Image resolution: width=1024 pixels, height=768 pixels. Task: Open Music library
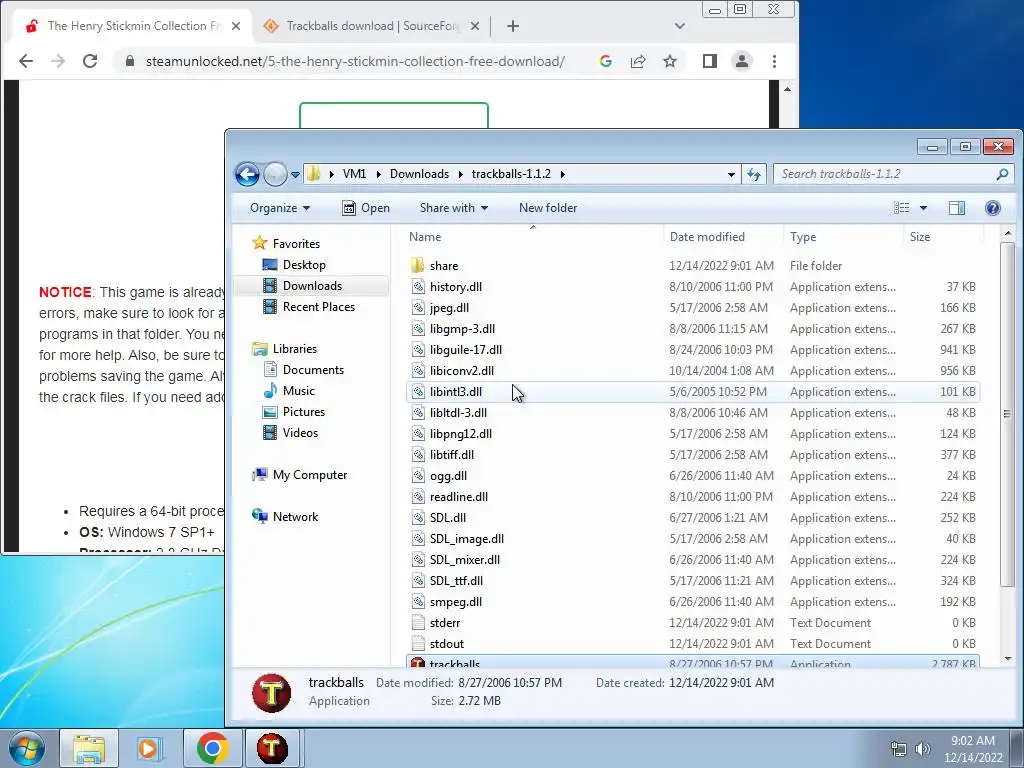coord(298,391)
